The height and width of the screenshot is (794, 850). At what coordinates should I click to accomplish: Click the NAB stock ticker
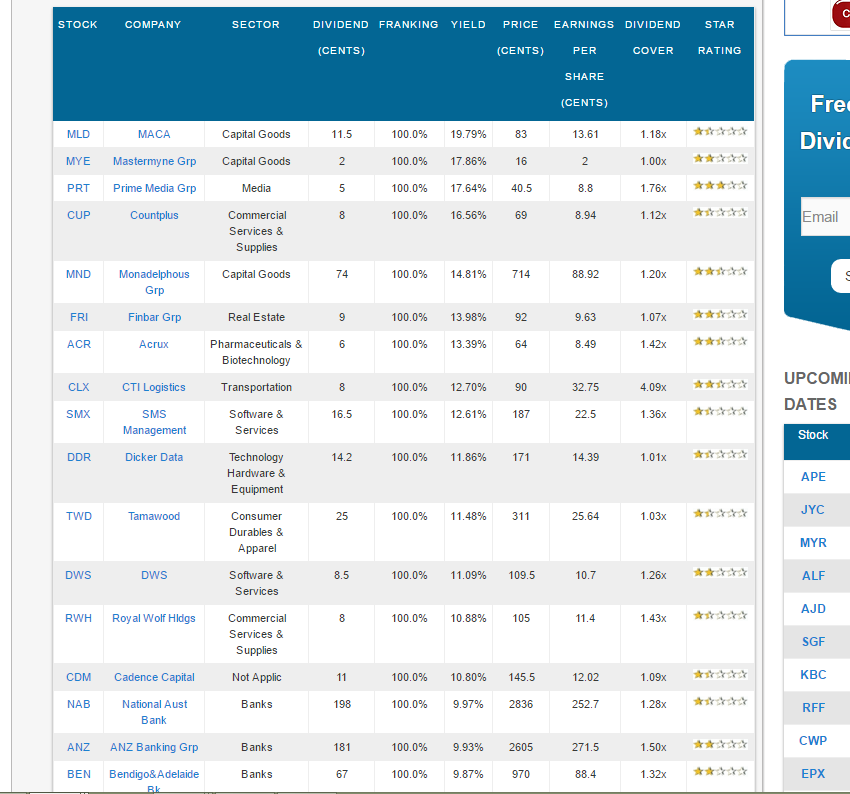pyautogui.click(x=79, y=704)
